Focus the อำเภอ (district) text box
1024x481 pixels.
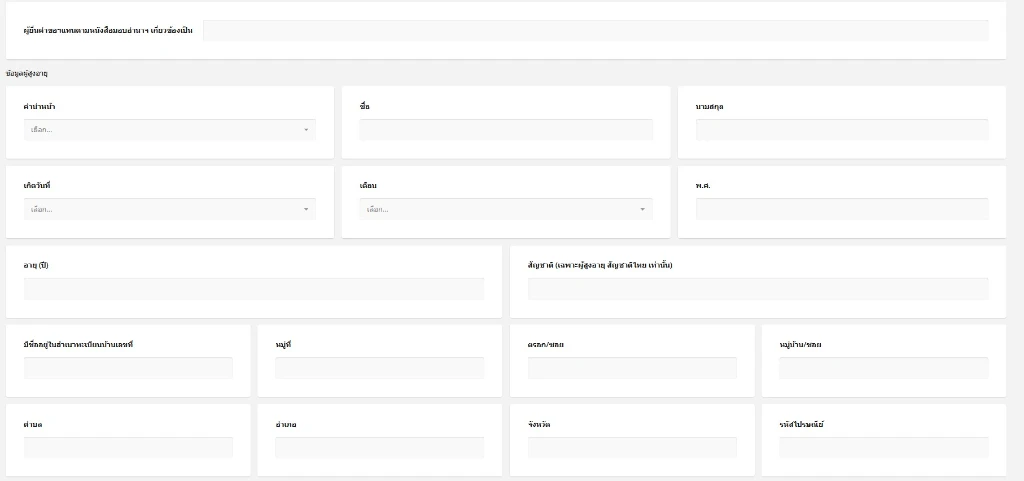click(379, 447)
